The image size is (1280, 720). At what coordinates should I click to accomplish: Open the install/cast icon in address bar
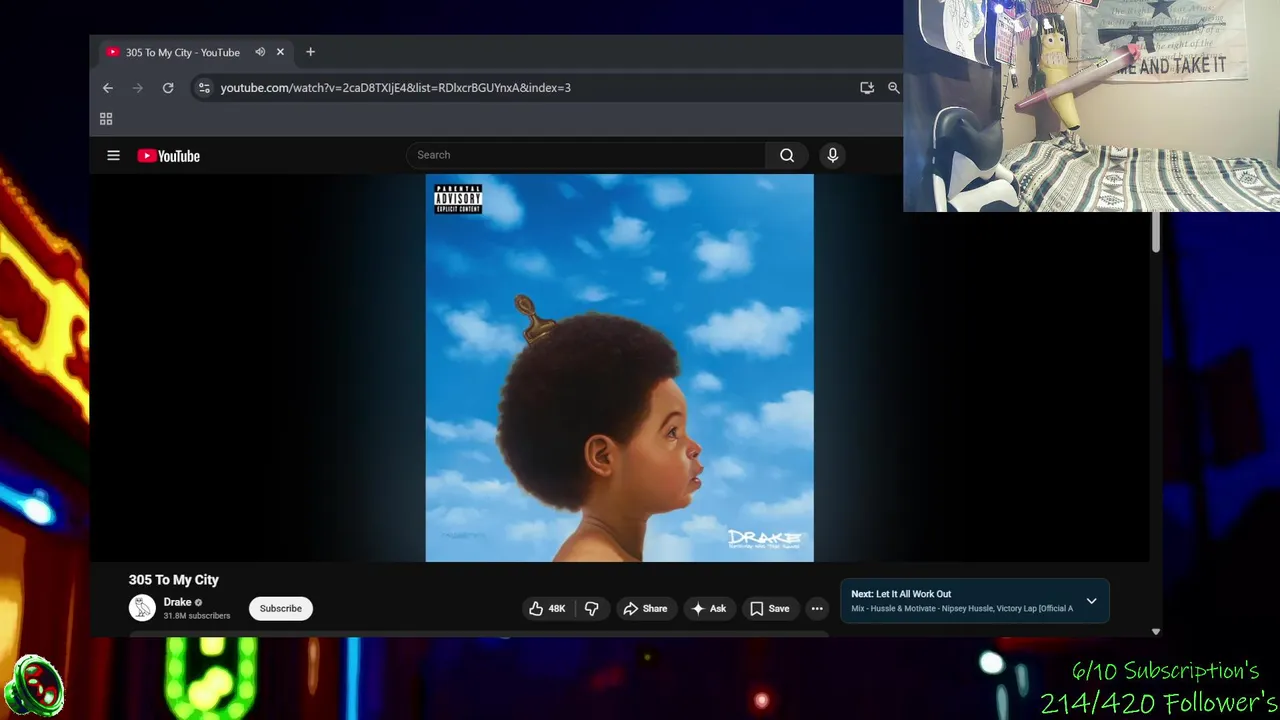pyautogui.click(x=867, y=88)
